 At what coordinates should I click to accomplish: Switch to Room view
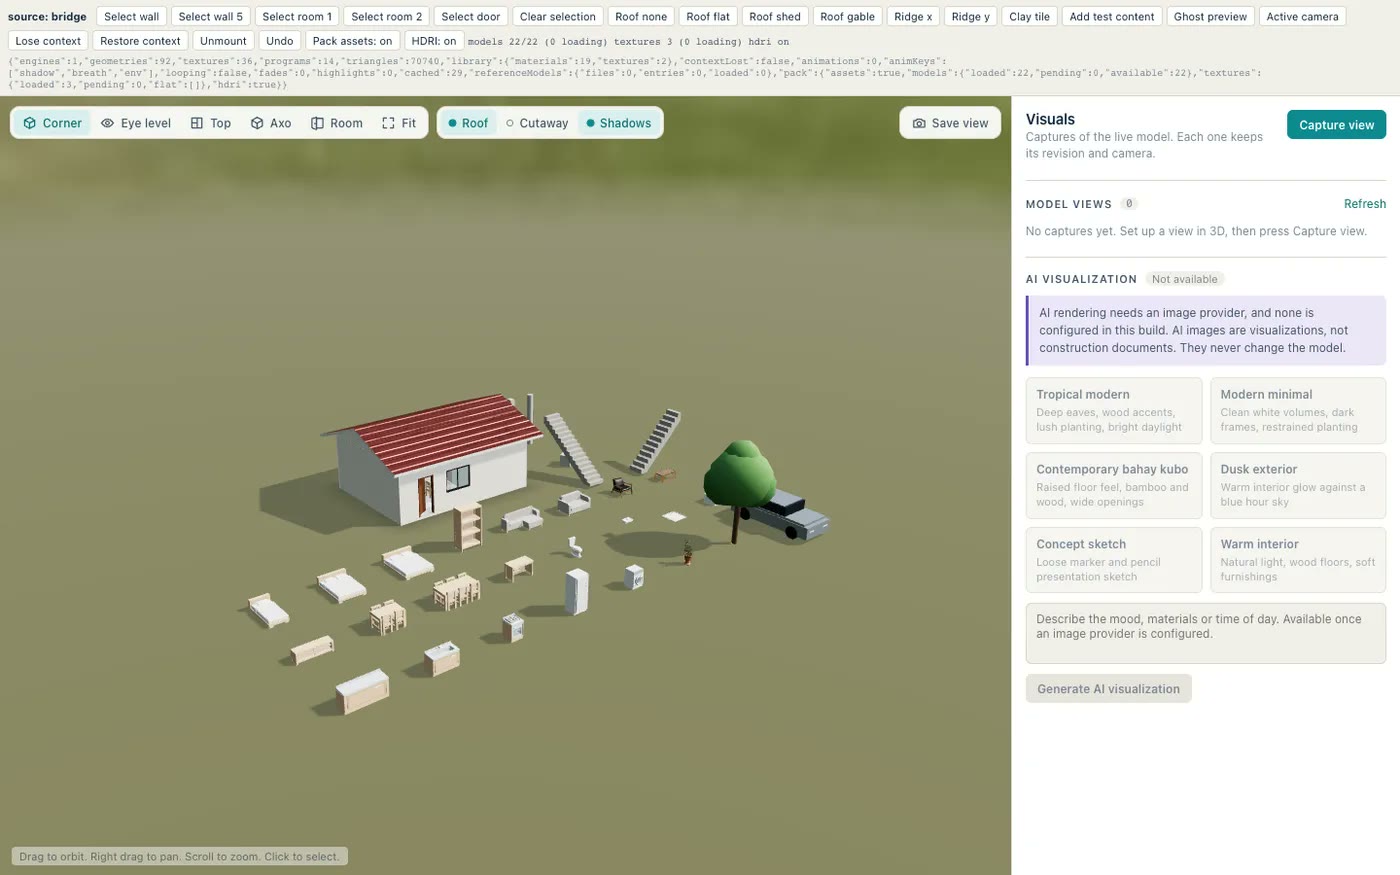[337, 123]
